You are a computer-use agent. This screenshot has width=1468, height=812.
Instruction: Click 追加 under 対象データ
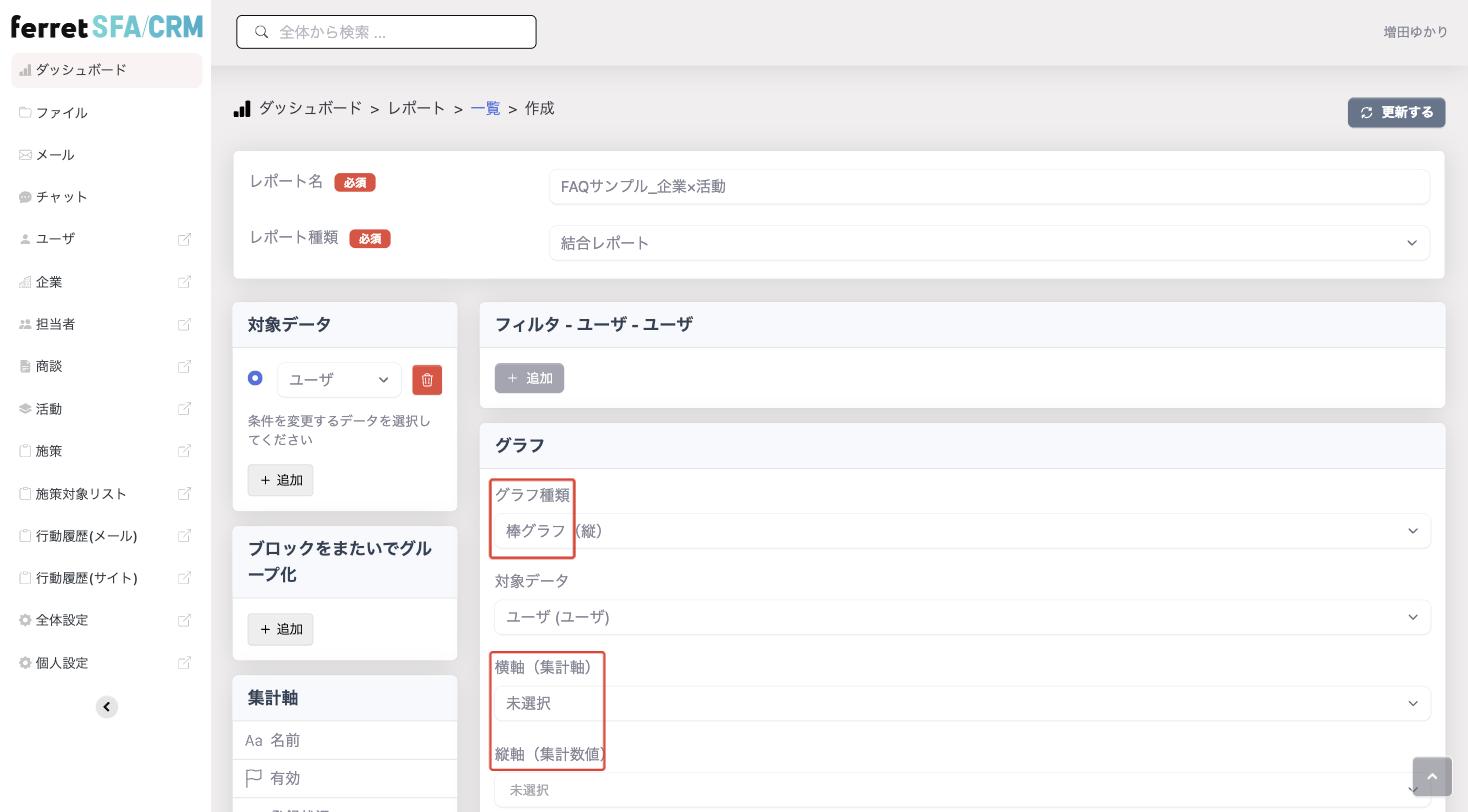[x=280, y=480]
